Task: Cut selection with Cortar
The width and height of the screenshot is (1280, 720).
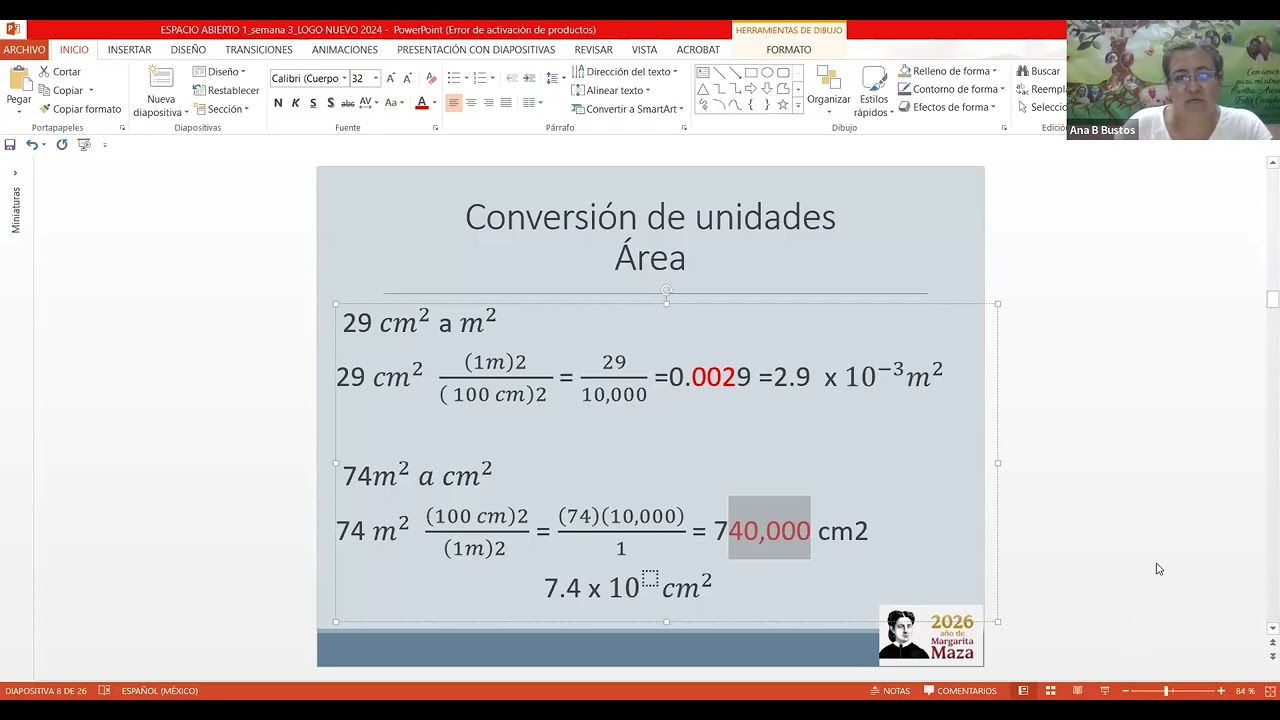Action: click(60, 72)
